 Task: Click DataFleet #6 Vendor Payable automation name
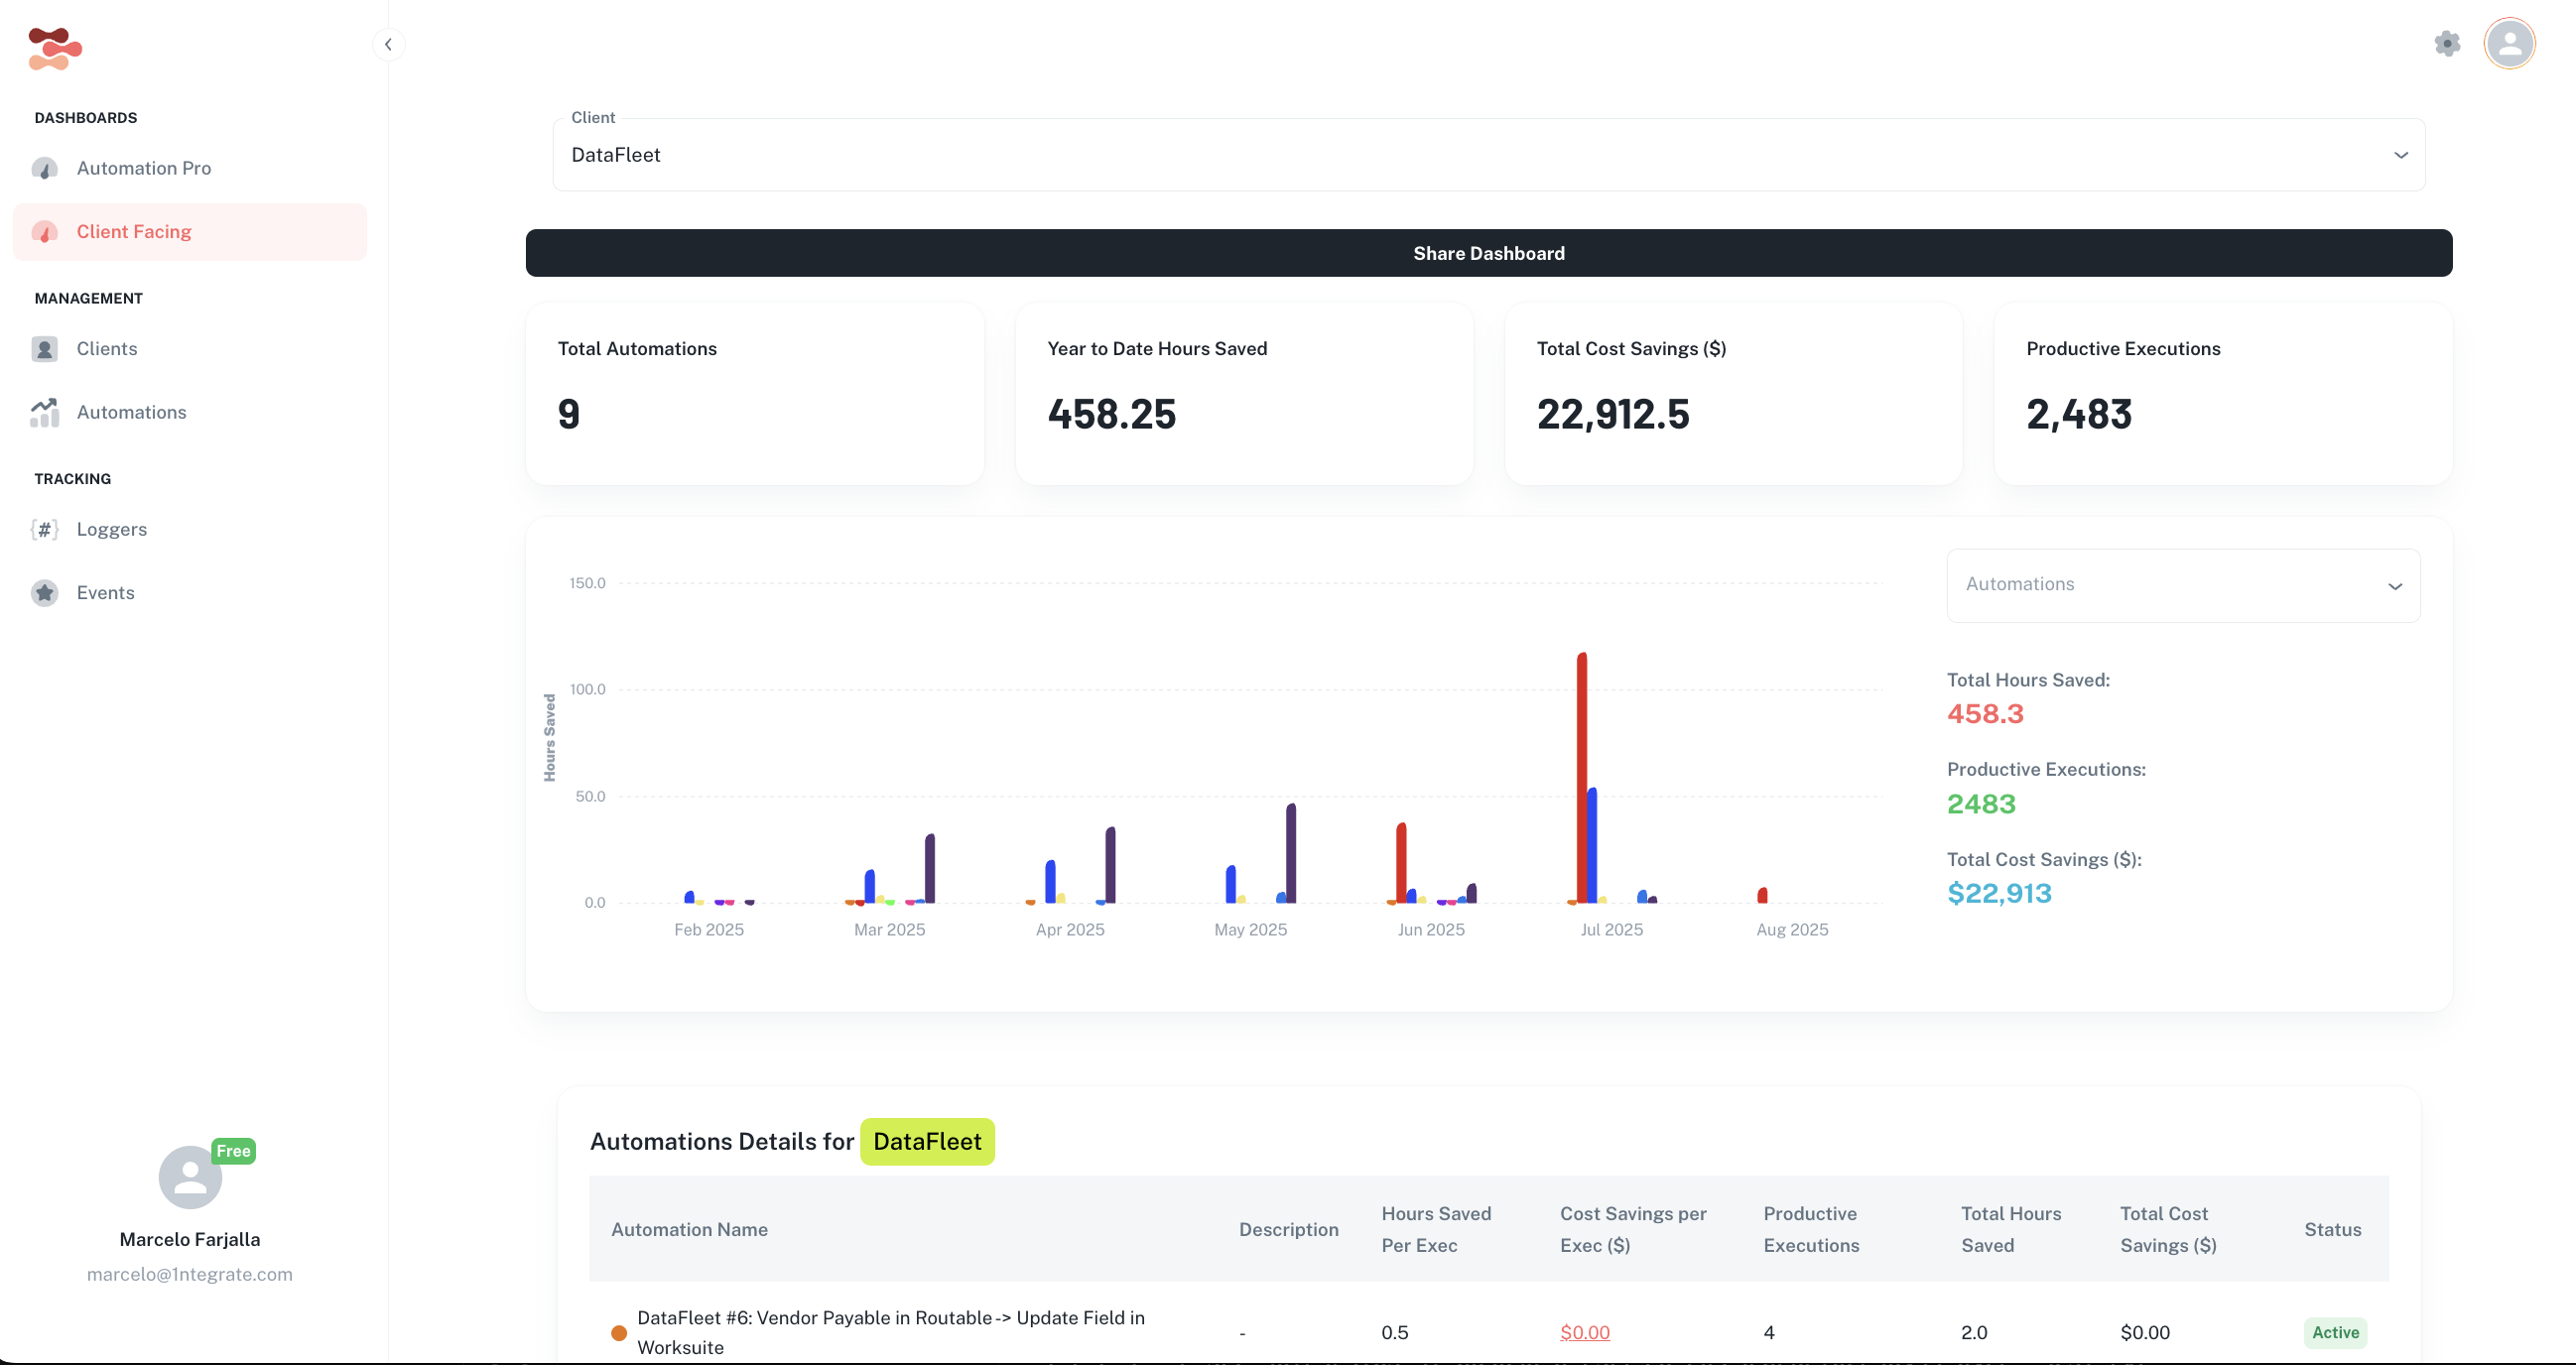(890, 1332)
